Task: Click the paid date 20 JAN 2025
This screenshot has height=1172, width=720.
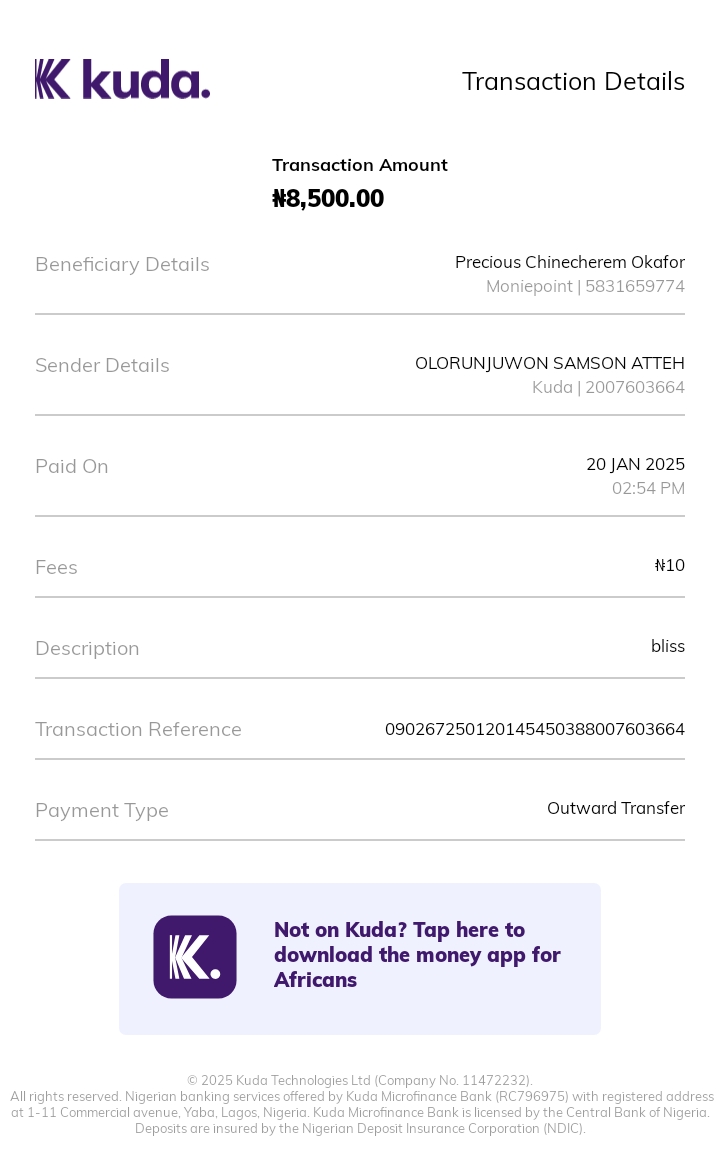Action: point(635,464)
